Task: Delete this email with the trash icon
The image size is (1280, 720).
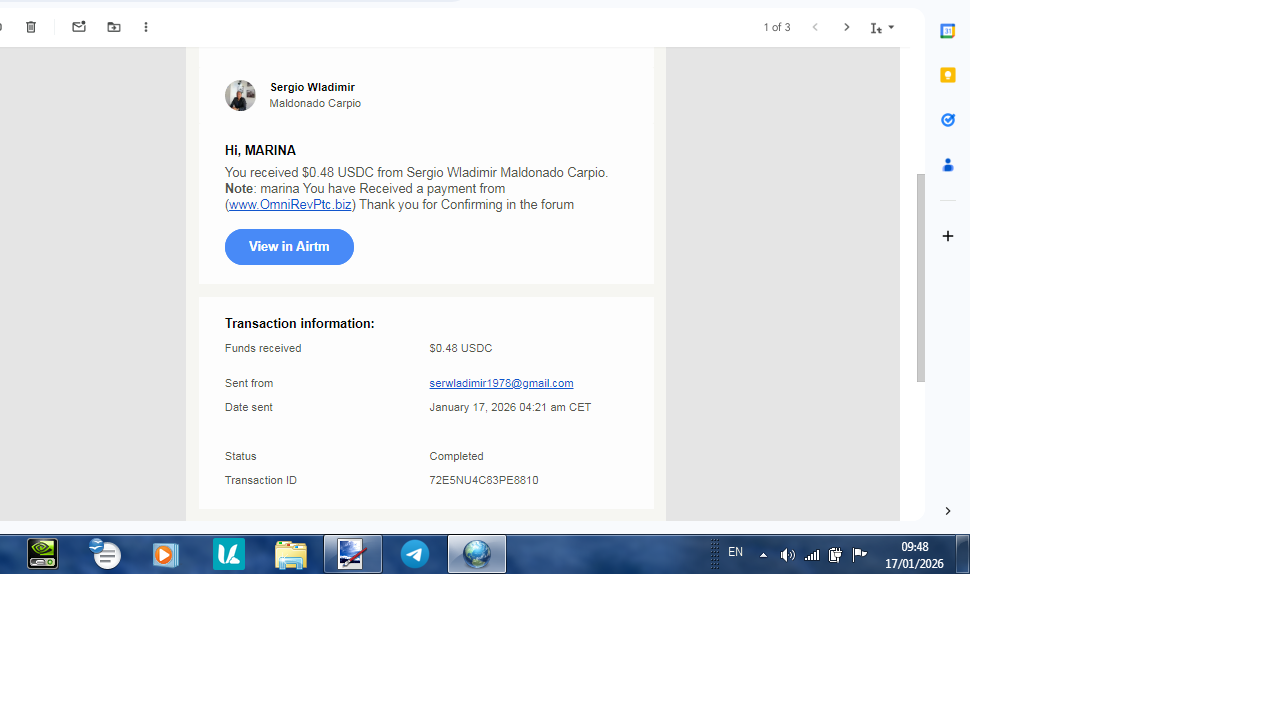Action: coord(31,27)
